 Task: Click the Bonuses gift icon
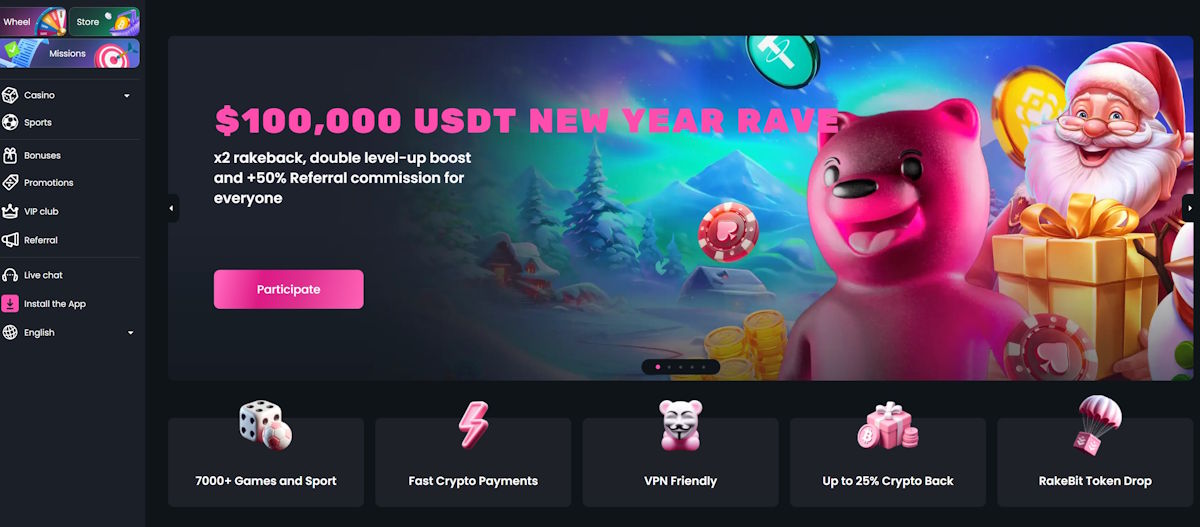10,155
